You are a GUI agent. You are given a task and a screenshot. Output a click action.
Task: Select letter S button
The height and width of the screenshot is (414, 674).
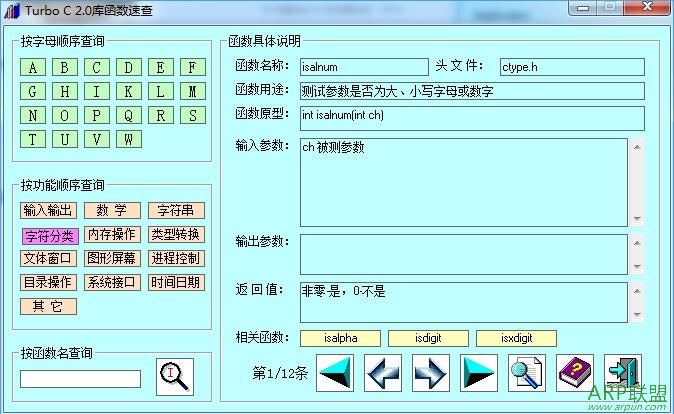(193, 115)
